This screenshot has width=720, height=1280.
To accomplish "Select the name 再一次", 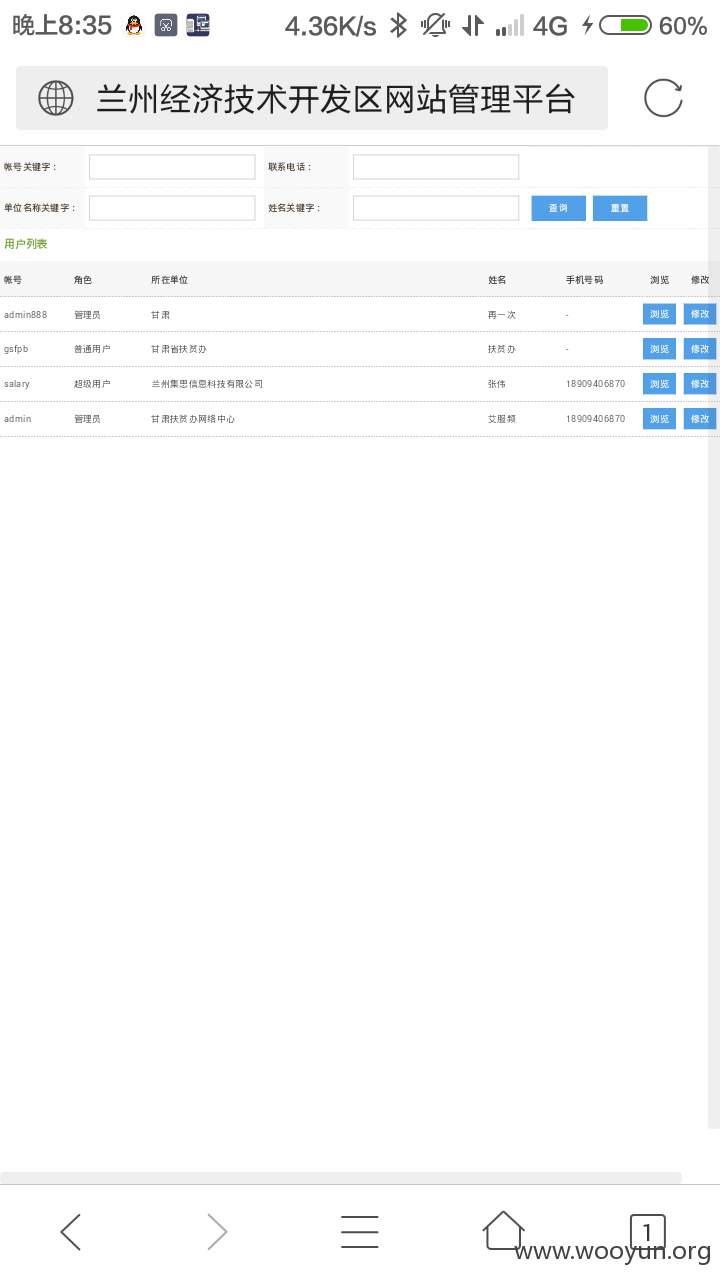I will point(502,314).
